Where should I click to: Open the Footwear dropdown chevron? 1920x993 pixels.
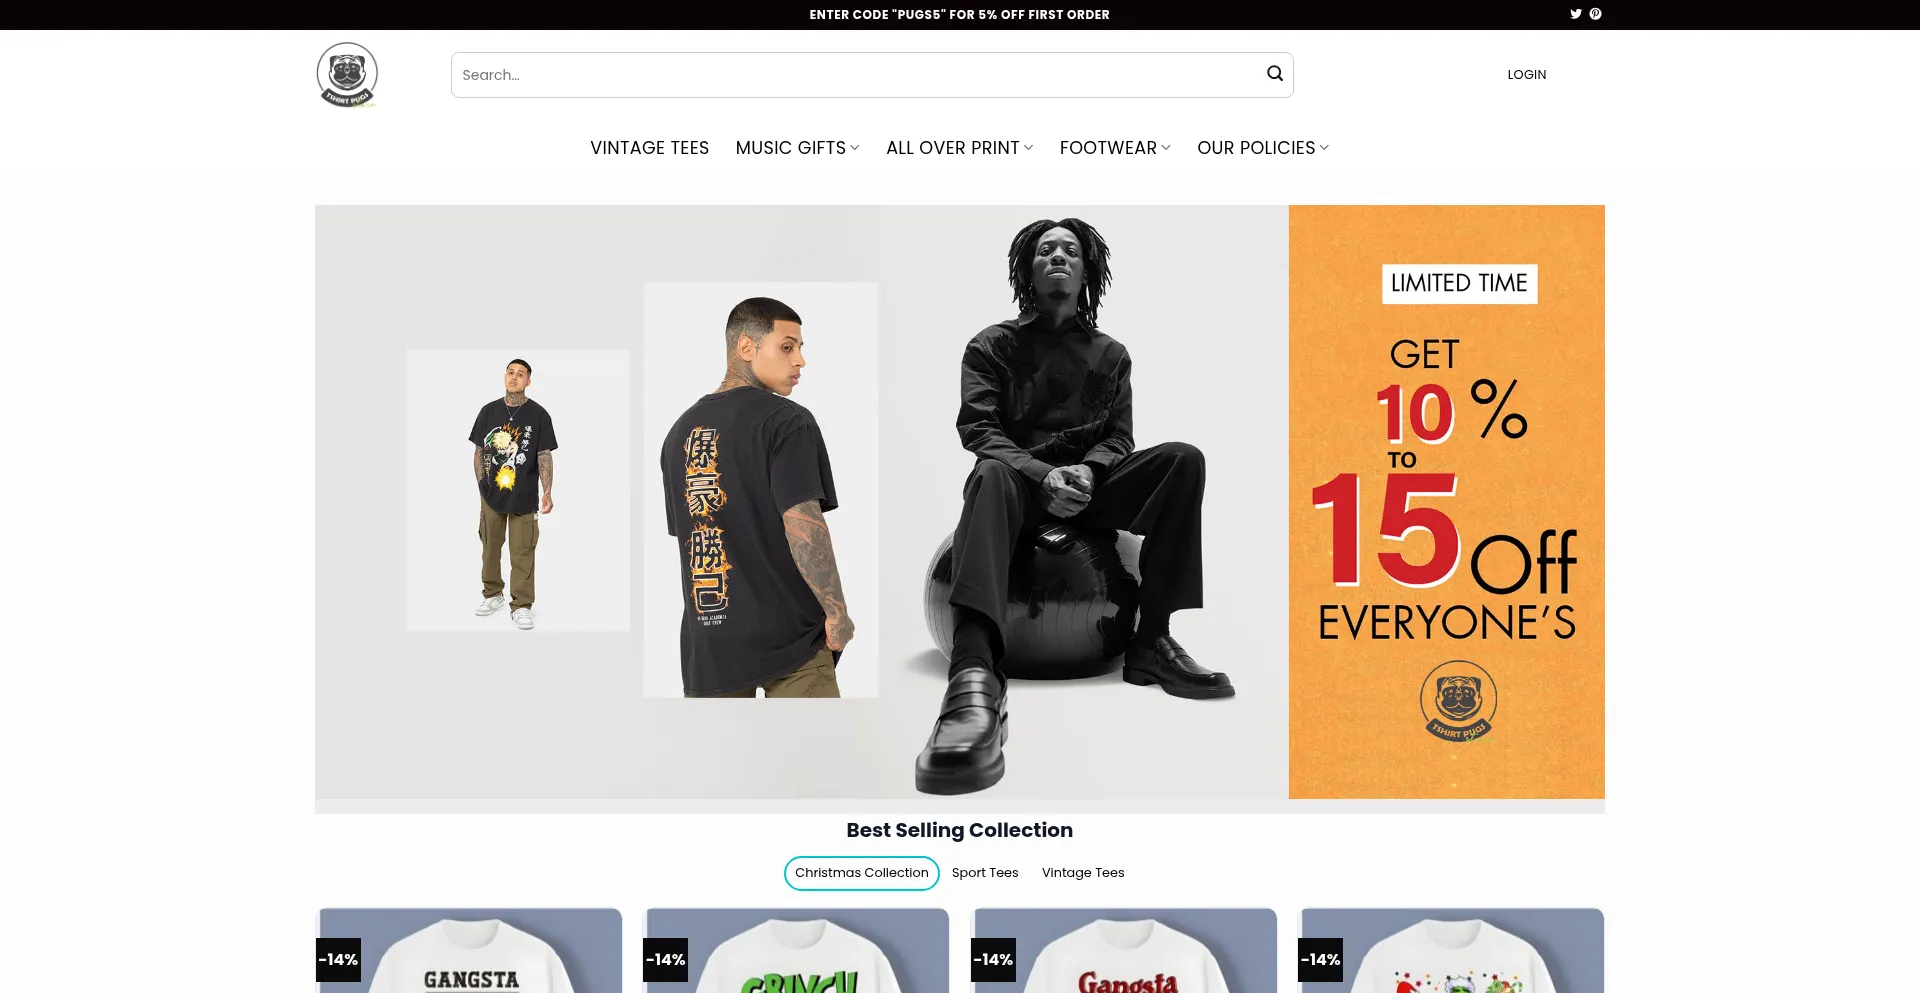click(x=1166, y=148)
